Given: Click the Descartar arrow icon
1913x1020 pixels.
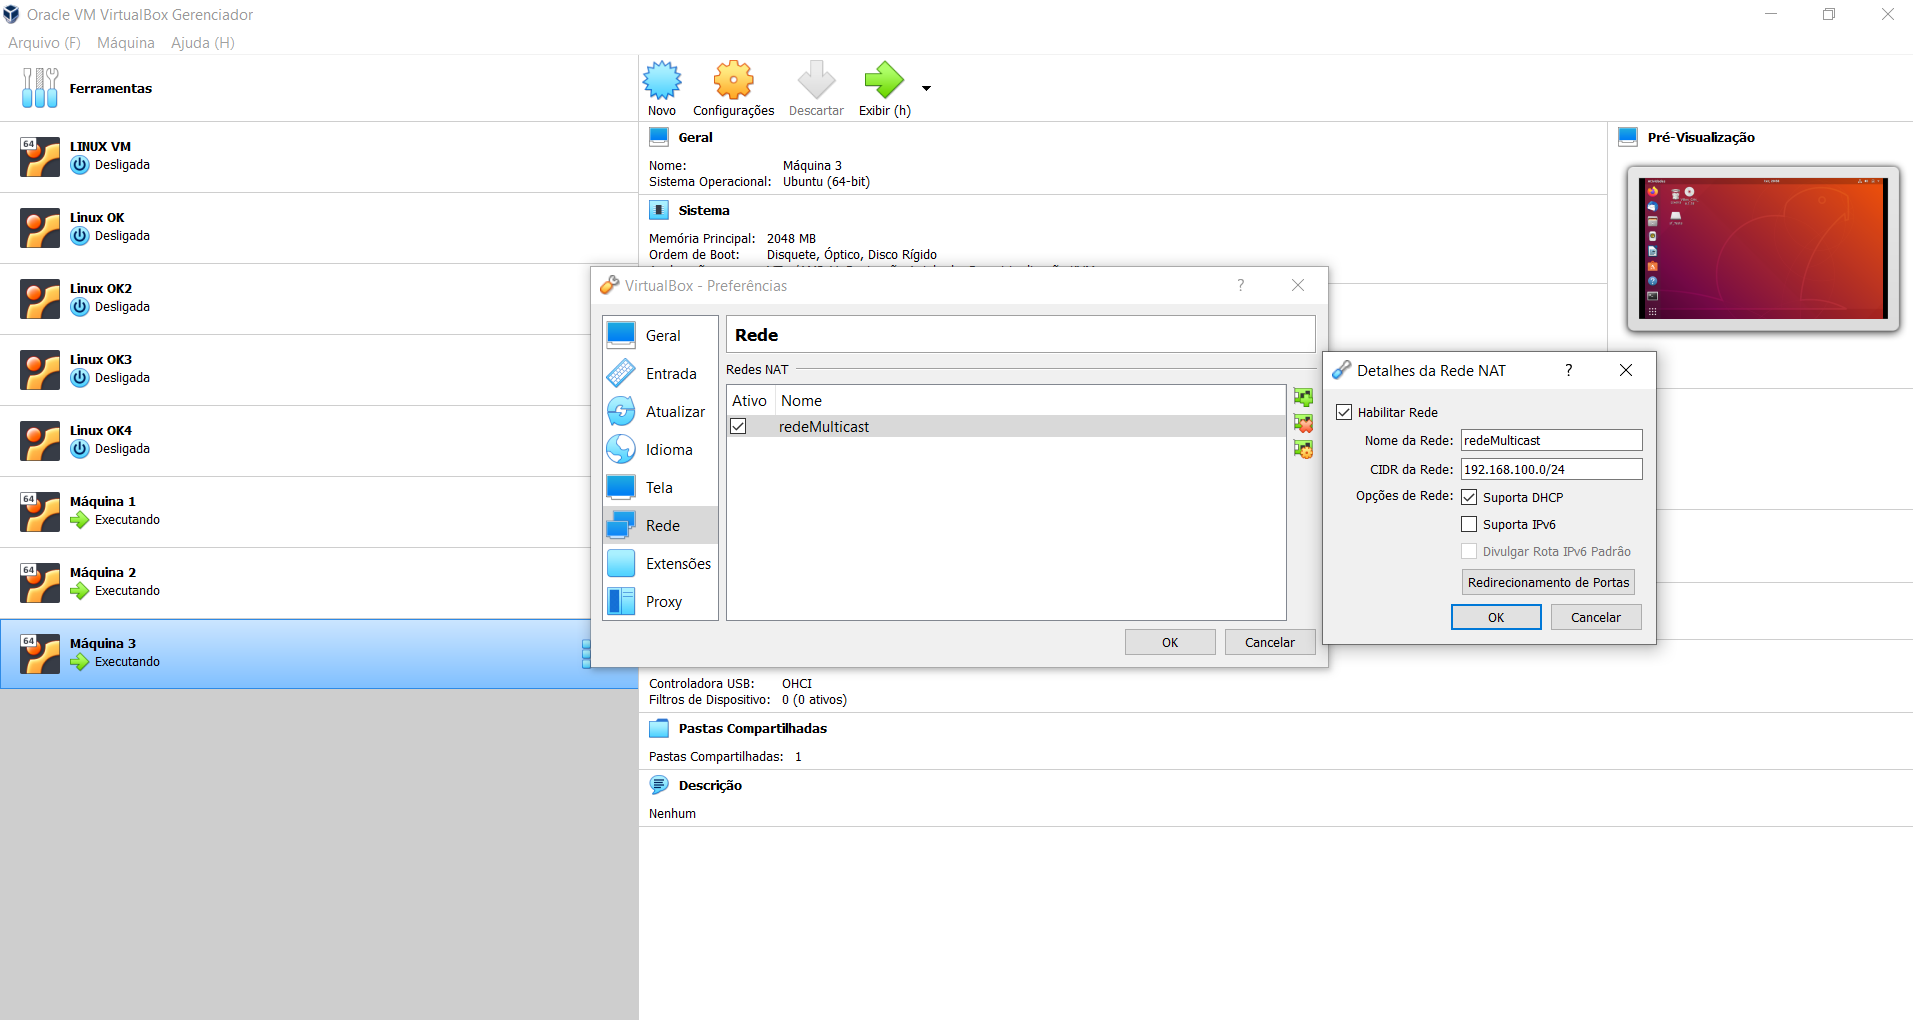Looking at the screenshot, I should [x=816, y=80].
